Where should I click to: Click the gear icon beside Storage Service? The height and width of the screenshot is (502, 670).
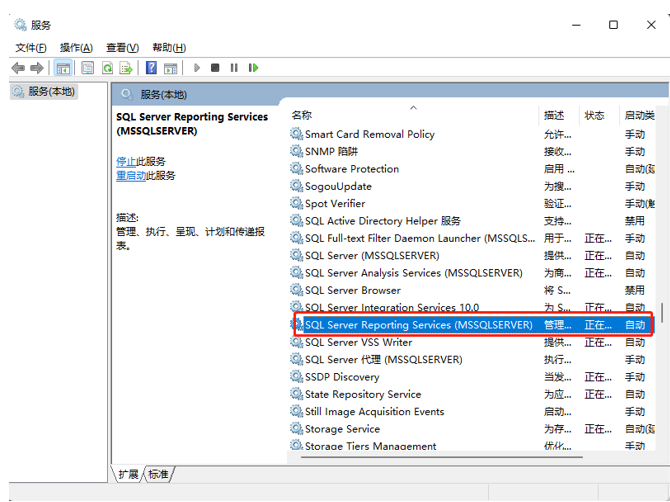click(x=297, y=429)
